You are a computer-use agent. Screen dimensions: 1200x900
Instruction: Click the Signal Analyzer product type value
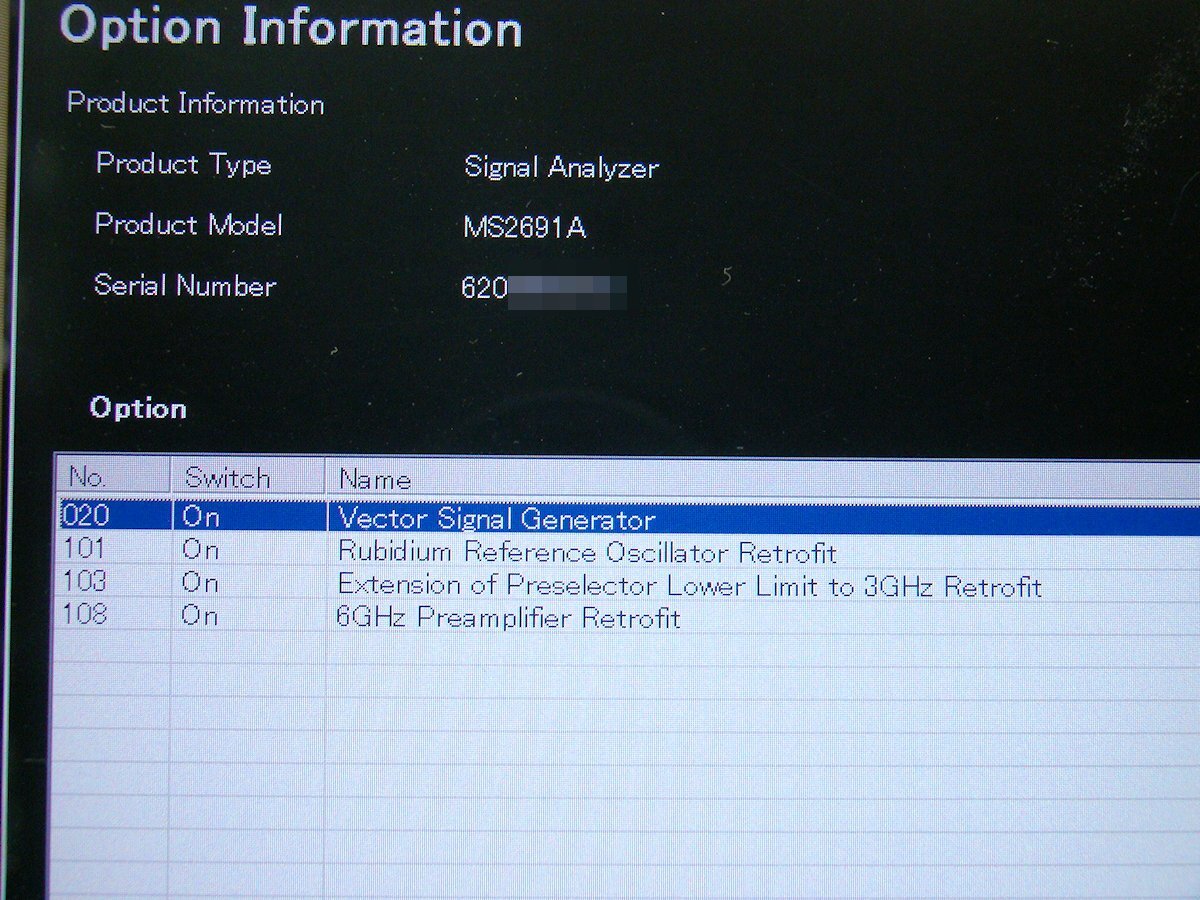[x=561, y=168]
